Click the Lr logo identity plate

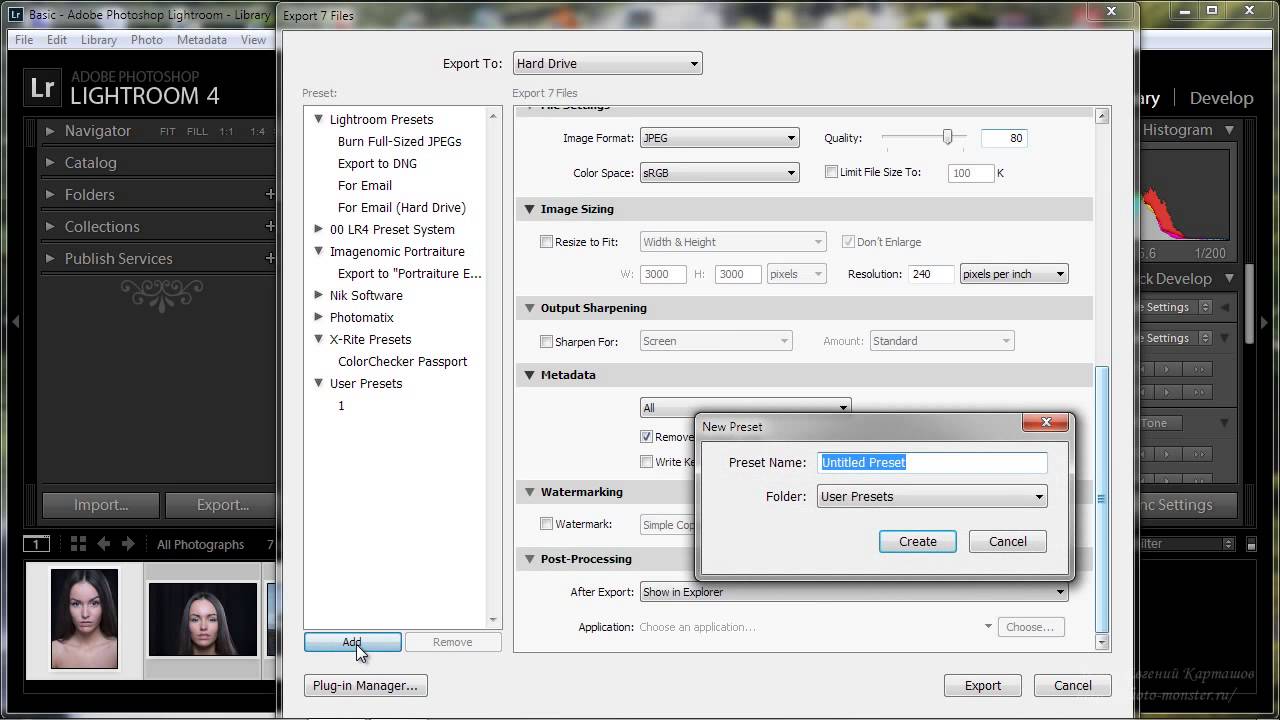(43, 87)
